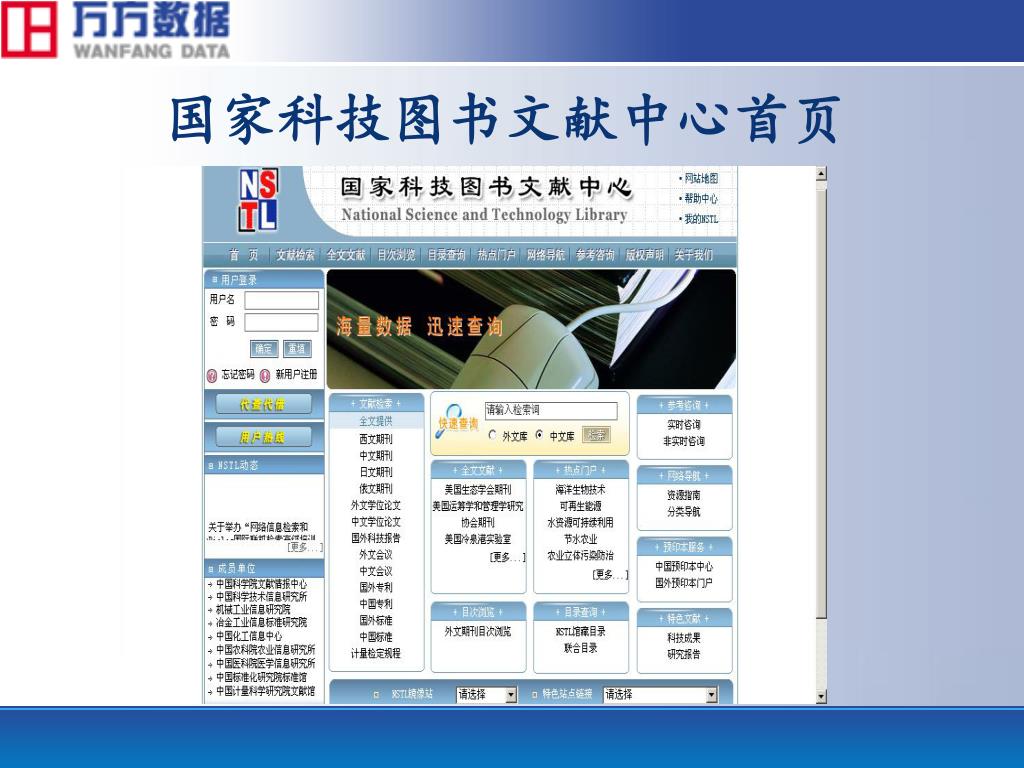Go to 首页 in navigation bar

(x=244, y=255)
